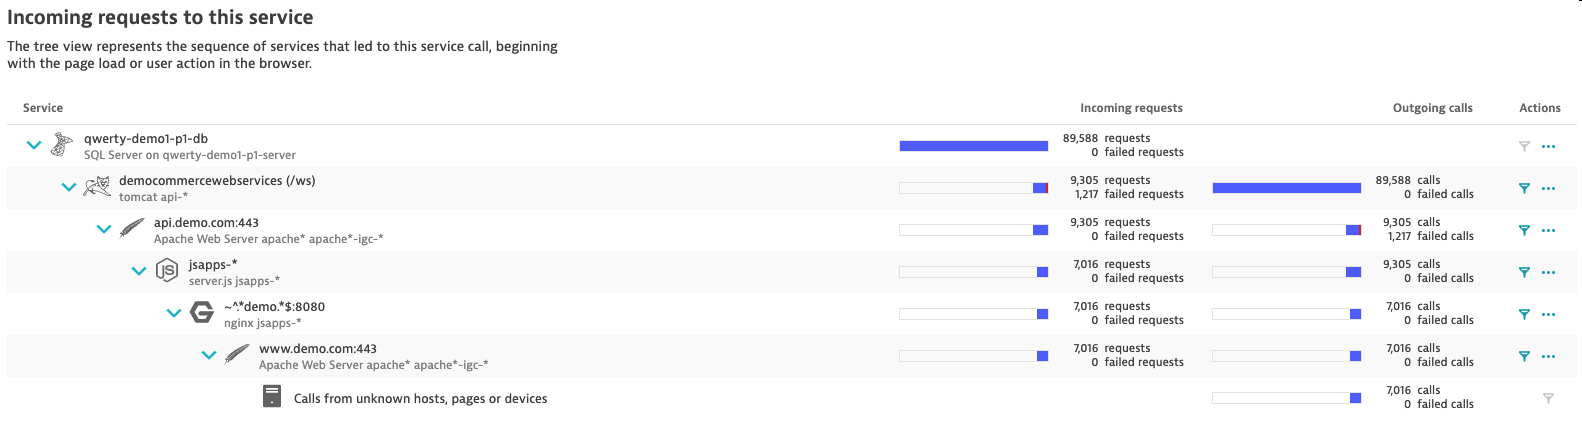1582x428 pixels.
Task: Open more actions for jsapps-* row
Action: (x=1548, y=272)
